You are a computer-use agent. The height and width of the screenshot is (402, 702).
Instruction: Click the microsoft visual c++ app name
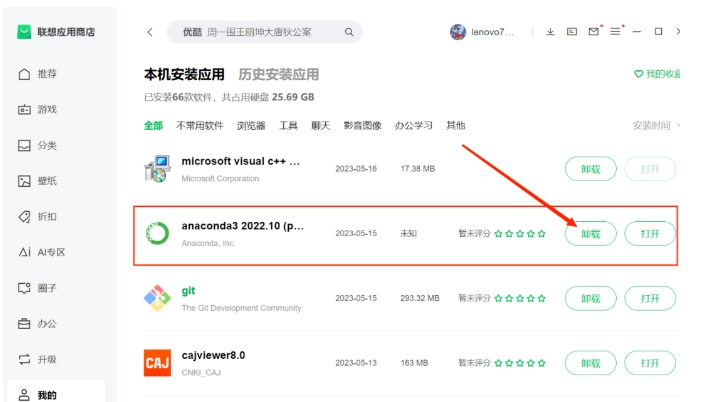click(241, 161)
